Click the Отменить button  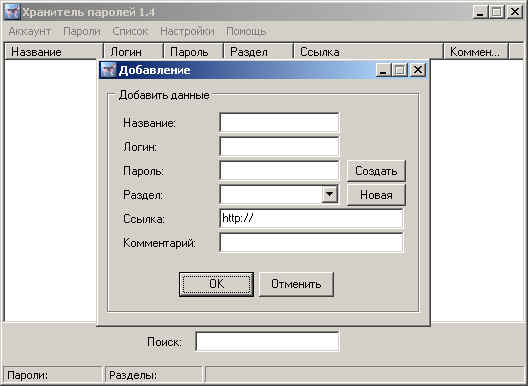pos(296,284)
